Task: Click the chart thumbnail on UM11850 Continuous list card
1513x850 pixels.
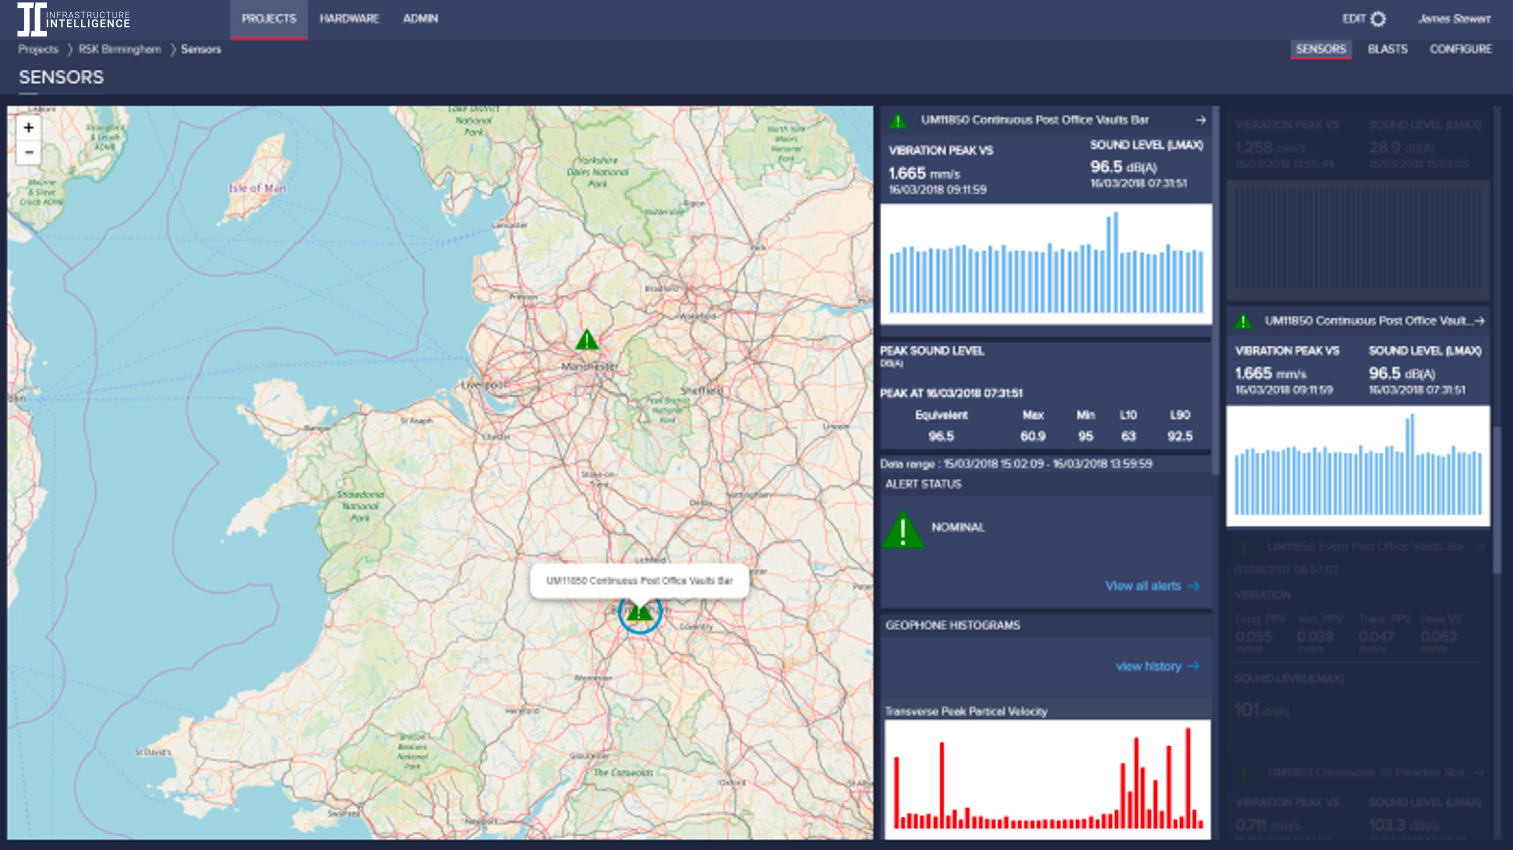Action: (1358, 466)
